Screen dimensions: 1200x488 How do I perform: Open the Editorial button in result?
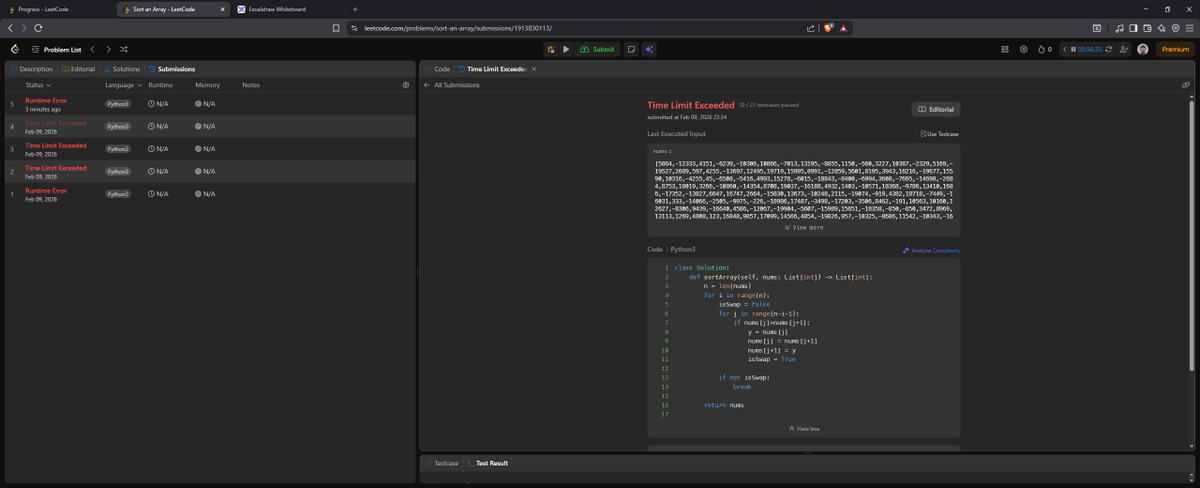pyautogui.click(x=935, y=109)
